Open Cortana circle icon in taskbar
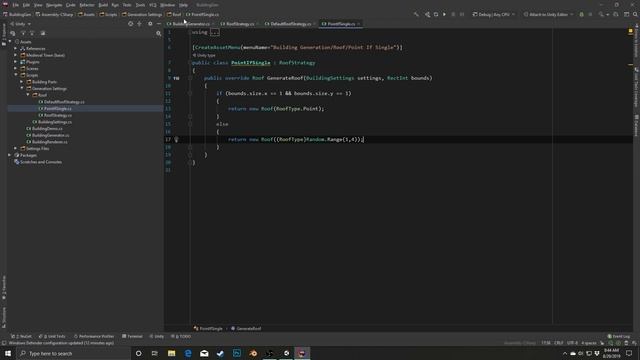The image size is (640, 360). click(x=138, y=353)
